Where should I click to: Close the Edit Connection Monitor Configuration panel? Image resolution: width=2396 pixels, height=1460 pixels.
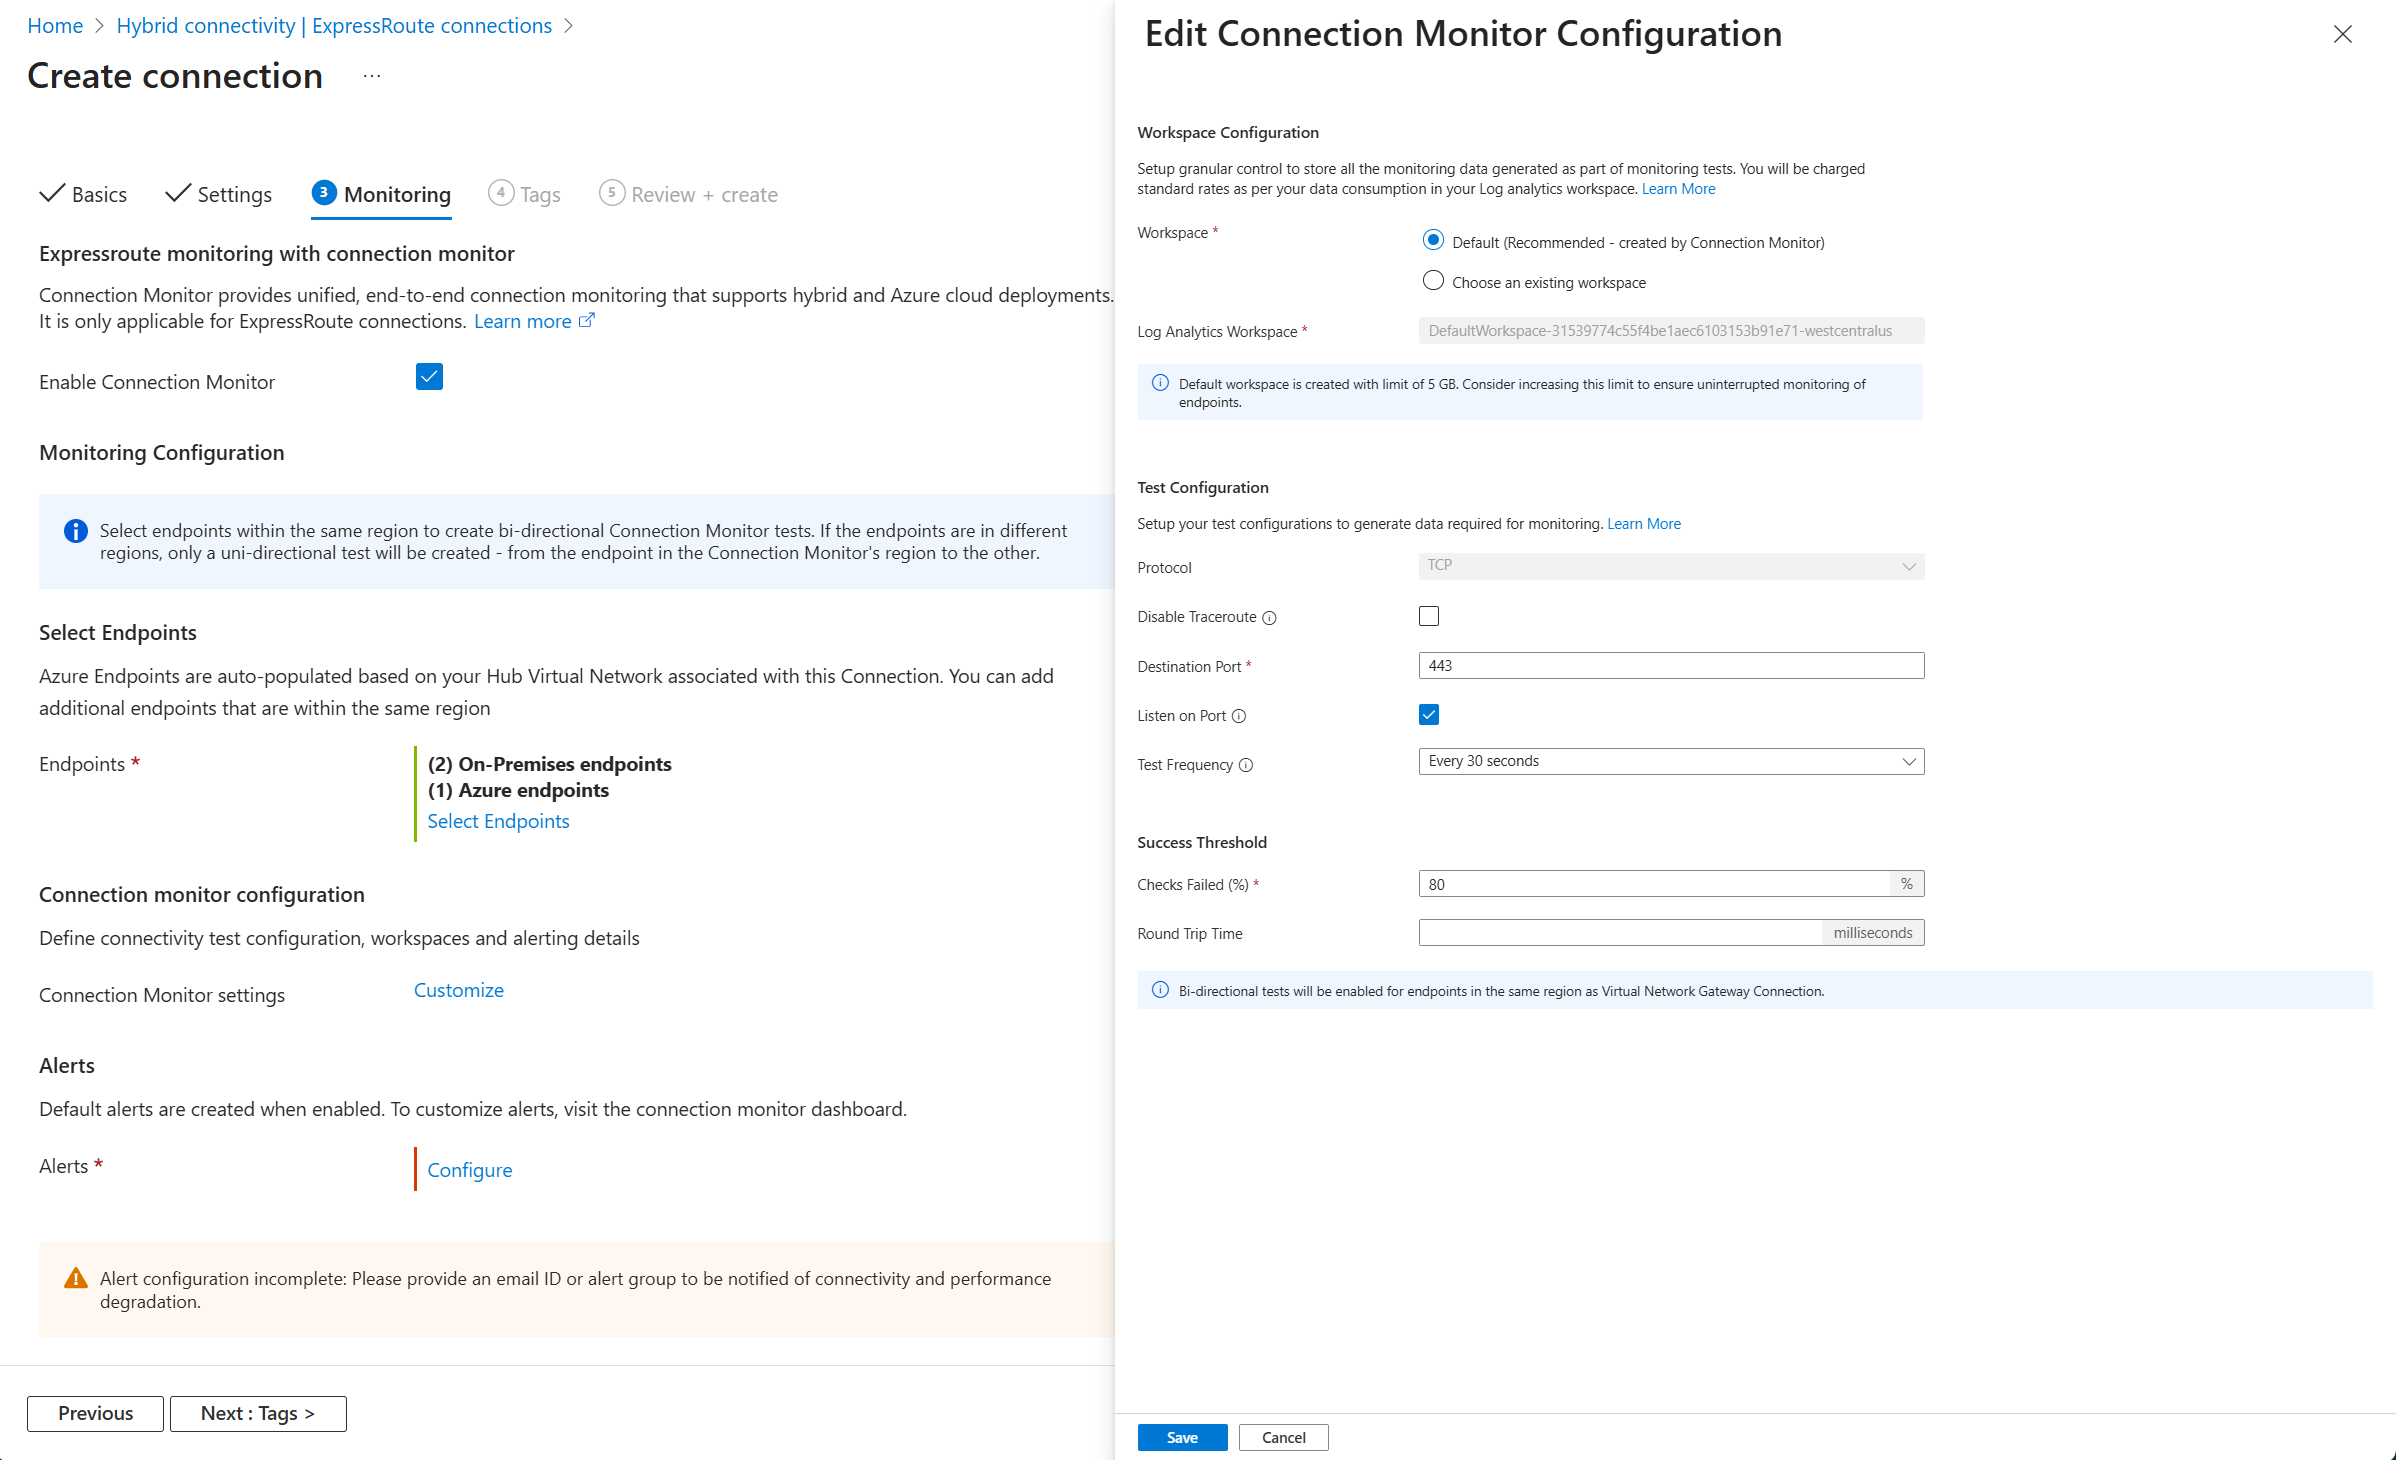pyautogui.click(x=2342, y=34)
